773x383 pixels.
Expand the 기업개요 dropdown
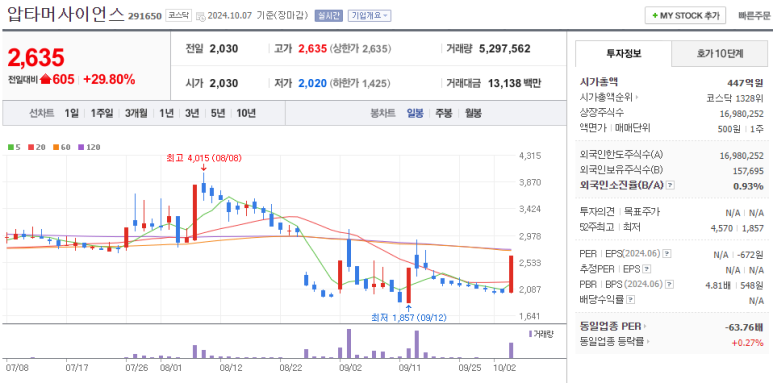[x=369, y=15]
